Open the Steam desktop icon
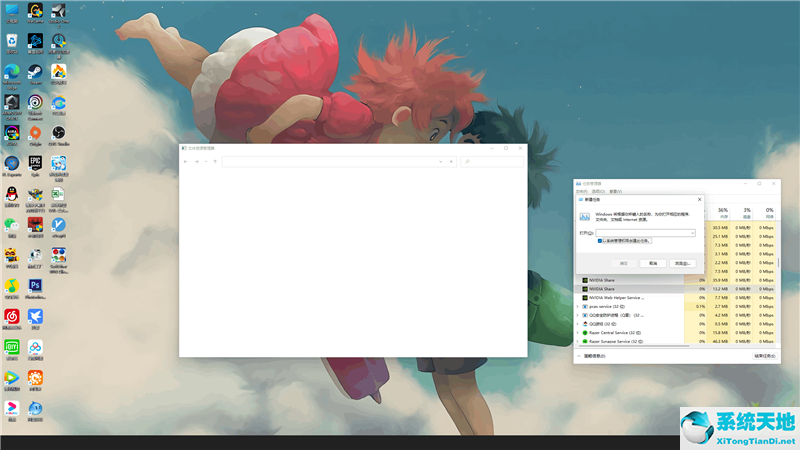The height and width of the screenshot is (450, 800). click(35, 70)
